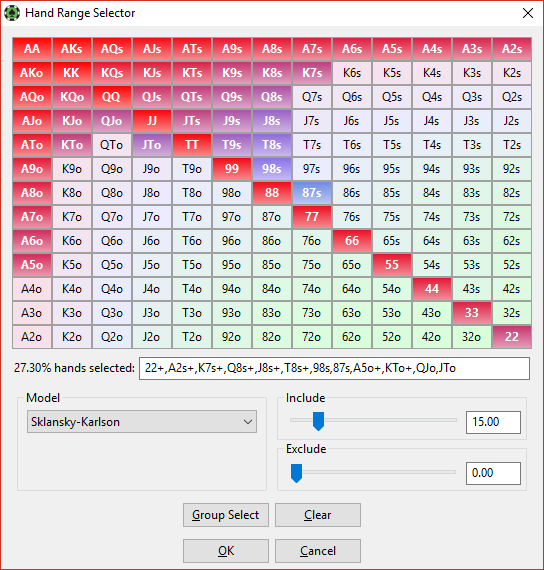Image resolution: width=544 pixels, height=570 pixels.
Task: Select the 93s hand cell
Action: coord(472,169)
